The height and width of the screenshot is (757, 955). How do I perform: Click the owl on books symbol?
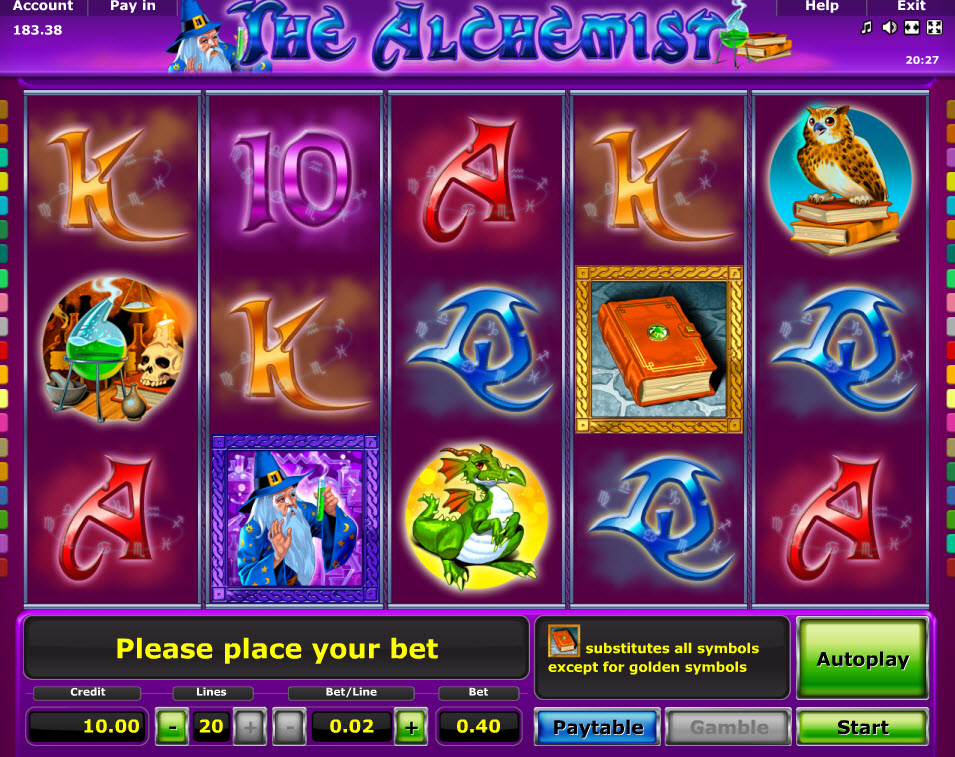(x=841, y=180)
